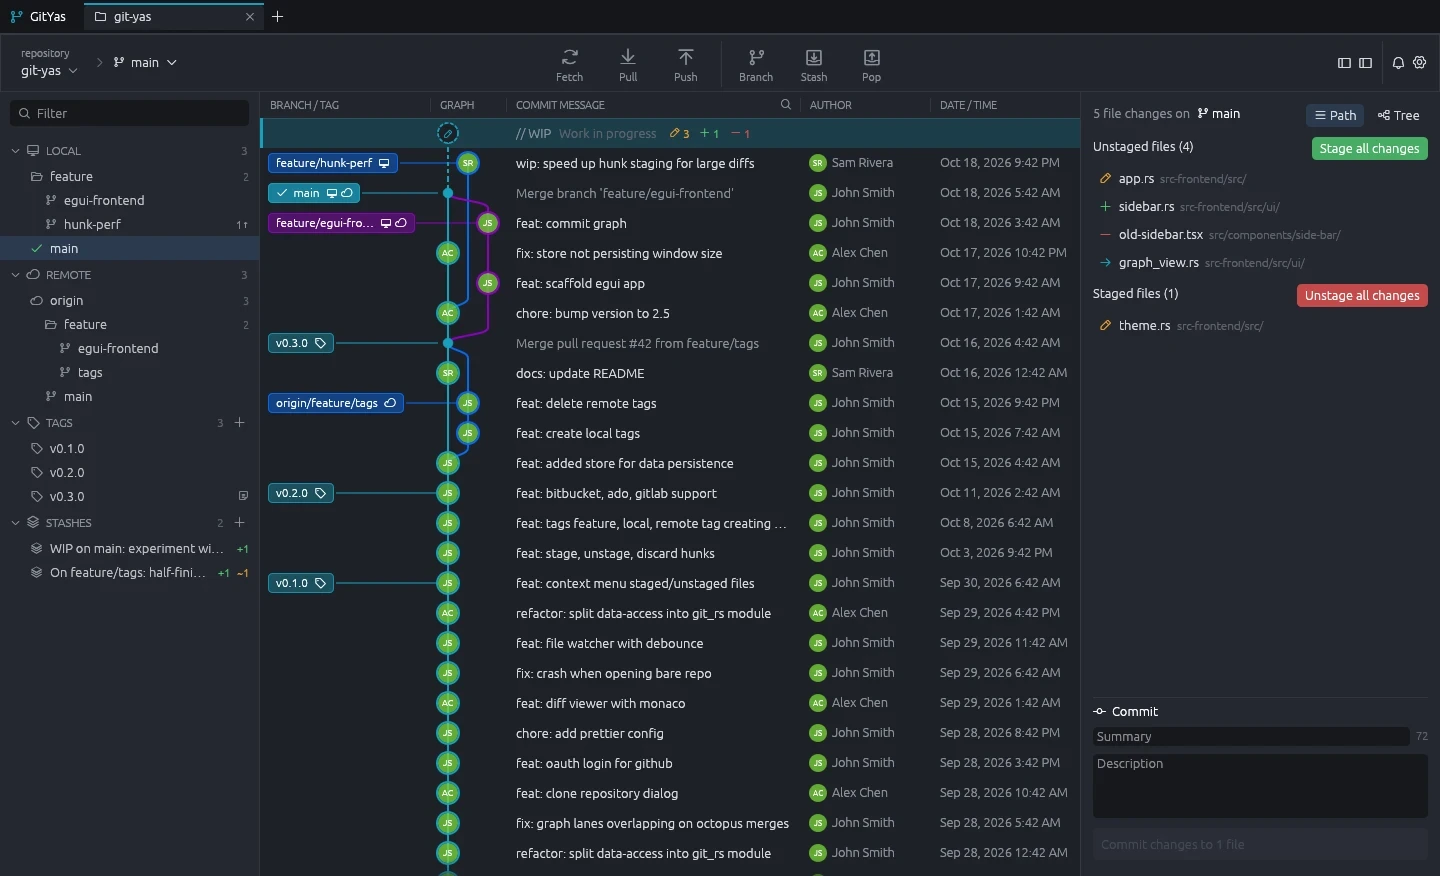This screenshot has width=1440, height=876.
Task: Click the Filter input field
Action: tap(130, 113)
